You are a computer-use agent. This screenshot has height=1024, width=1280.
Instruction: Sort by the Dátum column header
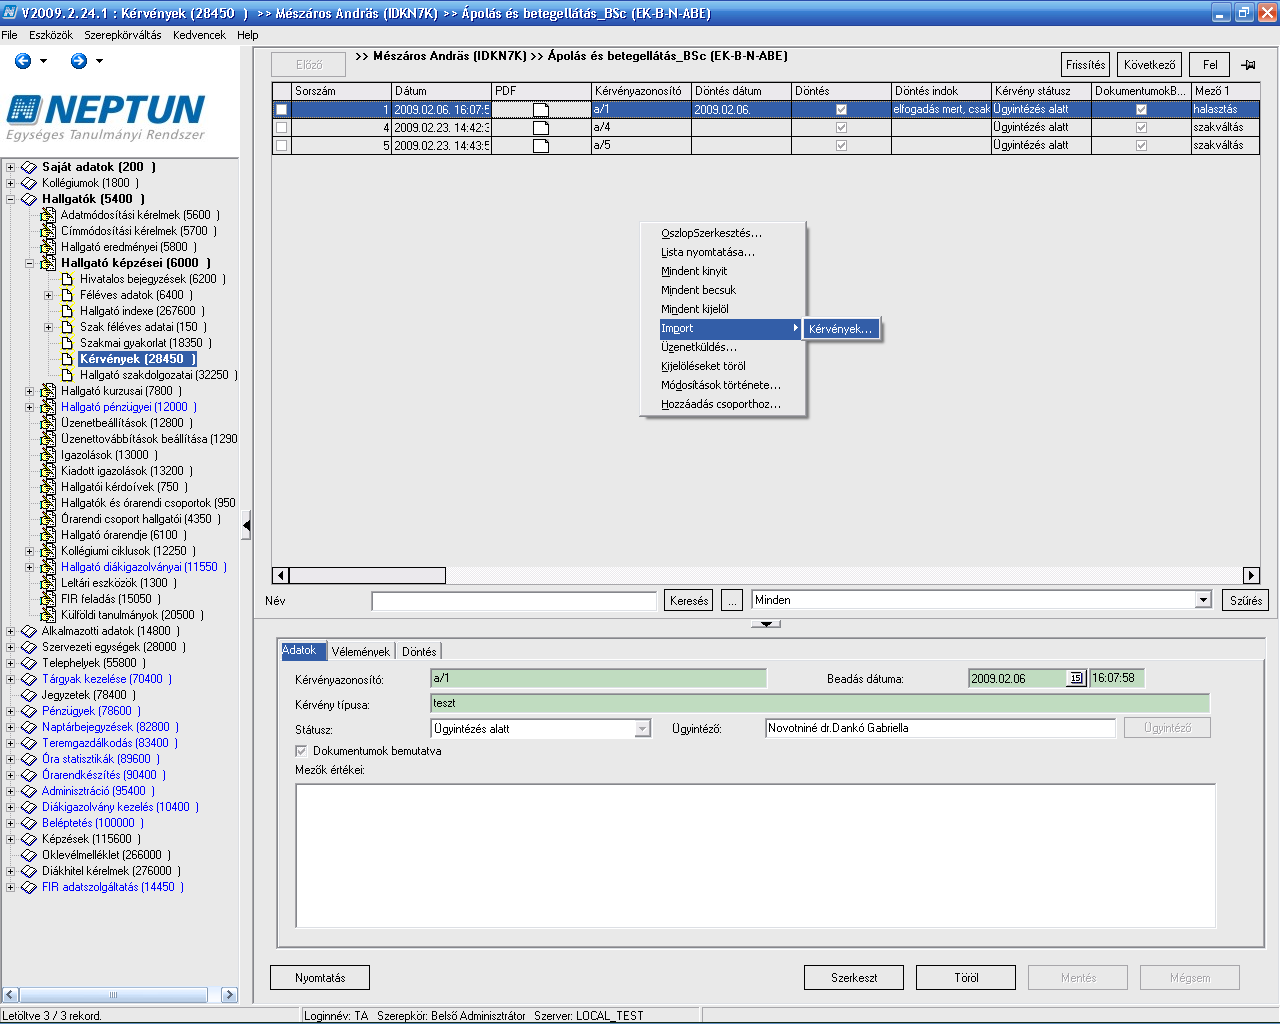(x=441, y=91)
